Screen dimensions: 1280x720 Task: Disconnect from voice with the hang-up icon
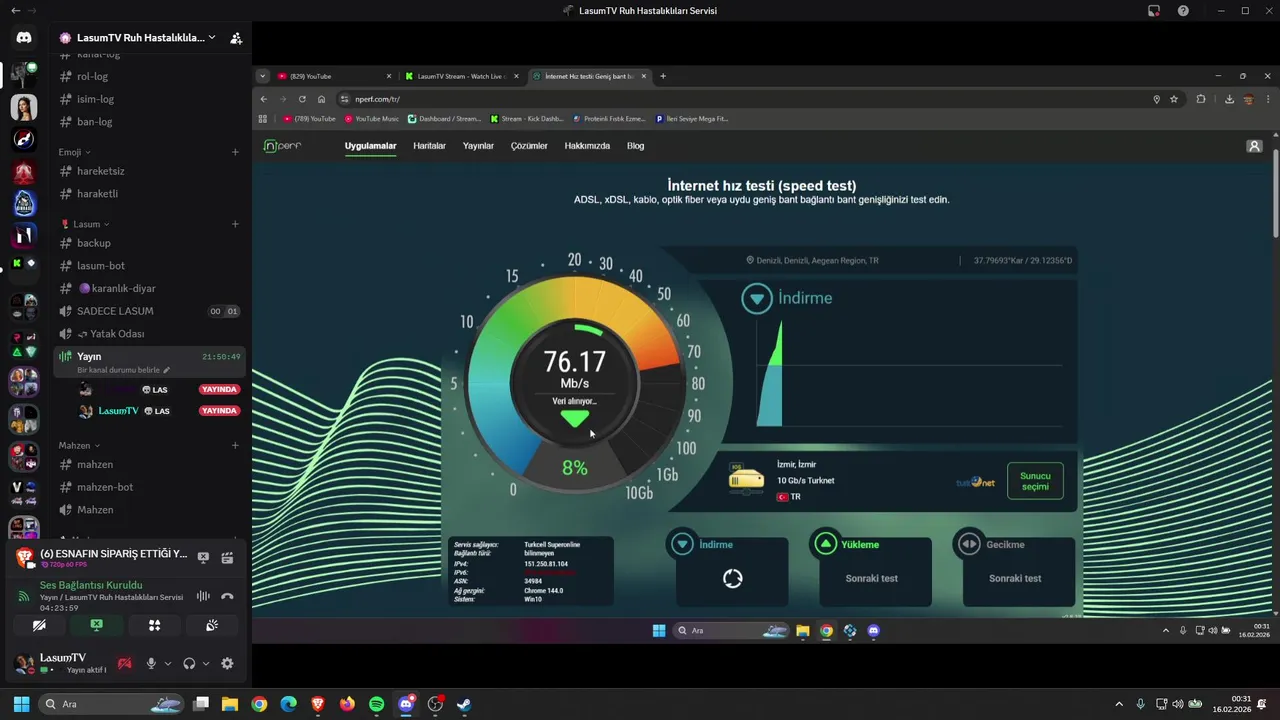point(227,596)
